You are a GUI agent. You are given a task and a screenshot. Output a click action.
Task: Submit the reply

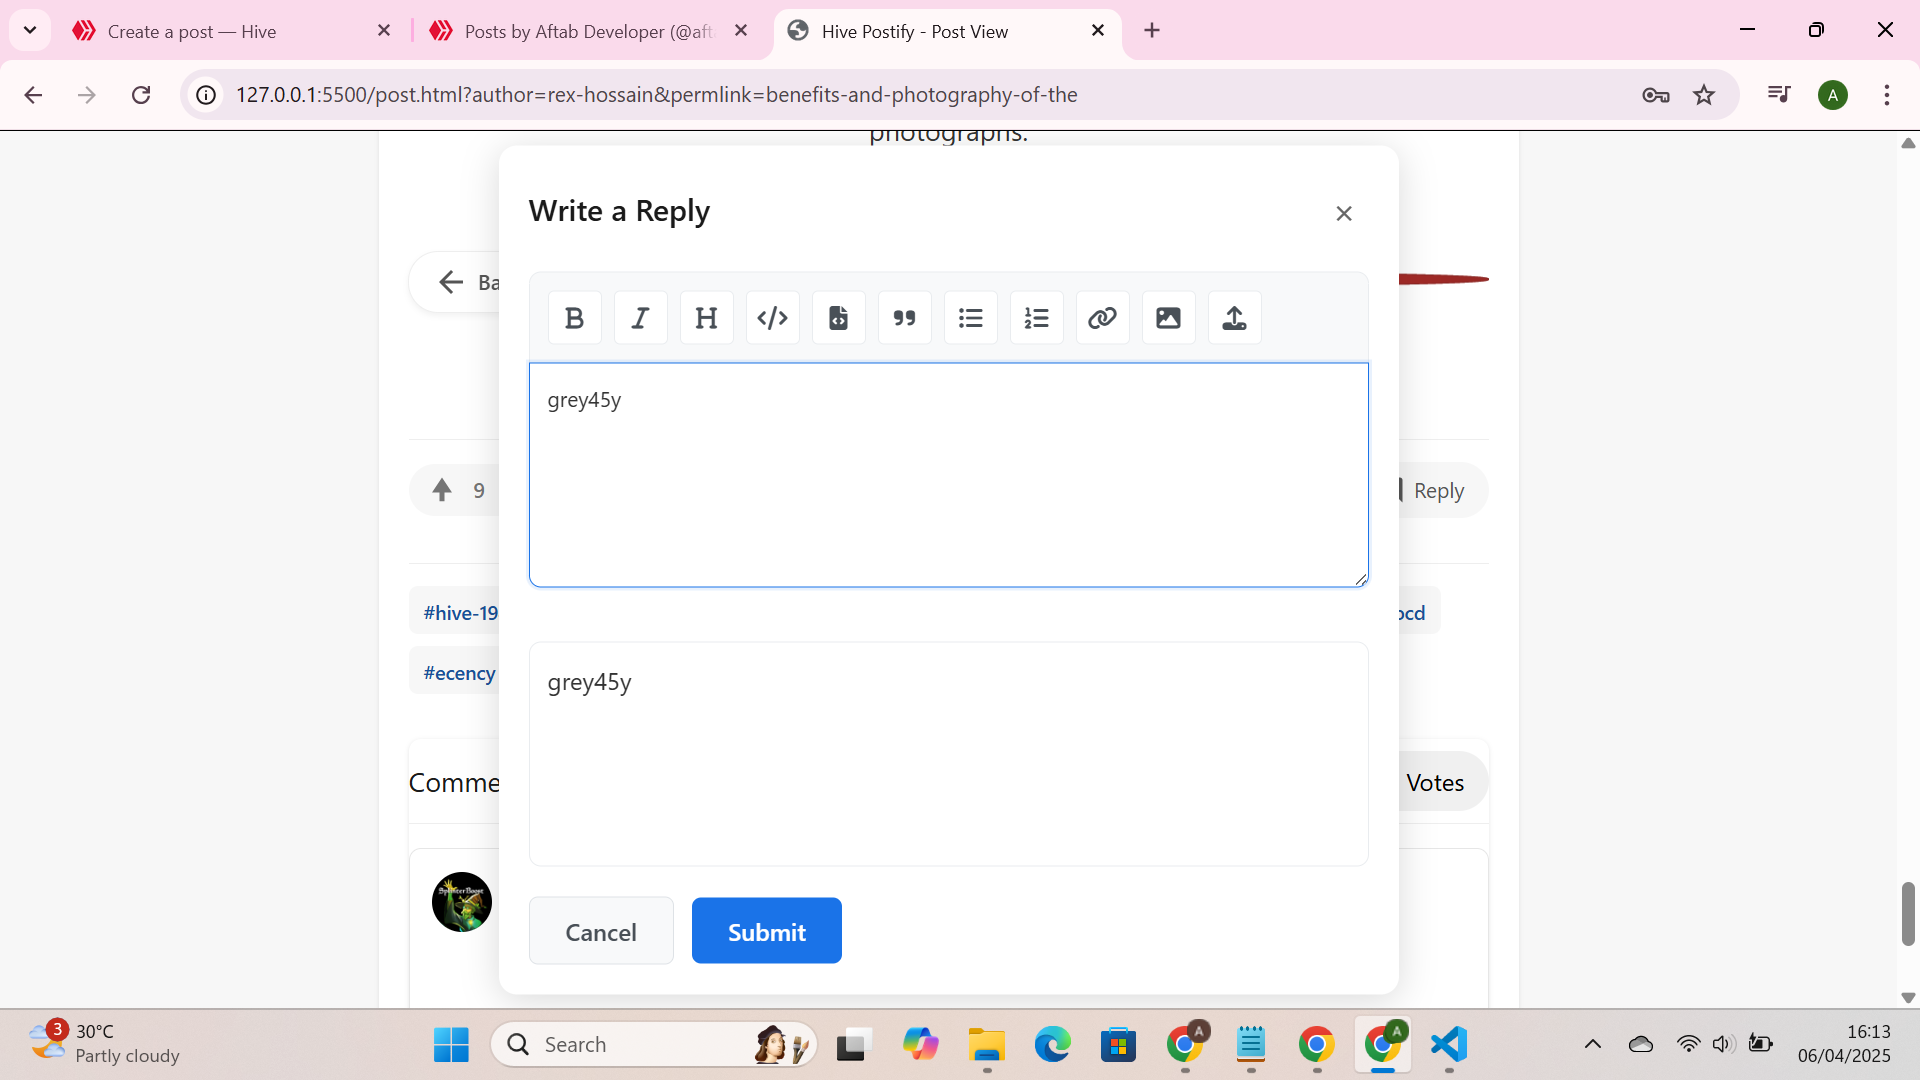(767, 931)
